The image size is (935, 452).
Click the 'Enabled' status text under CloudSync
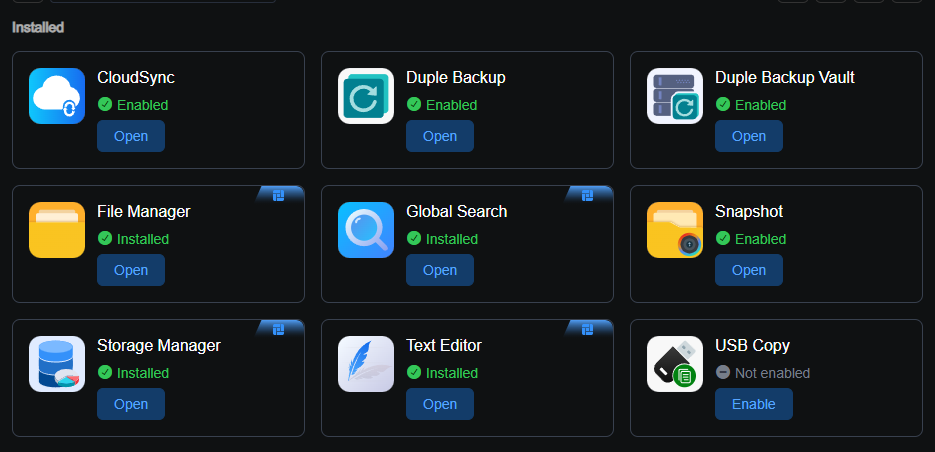[x=143, y=105]
